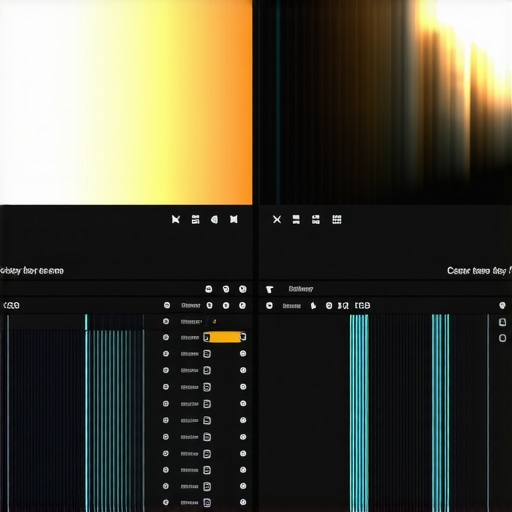Screen dimensions: 512x512
Task: Click the T-shaped icon in the right panel header
Action: coord(270,289)
